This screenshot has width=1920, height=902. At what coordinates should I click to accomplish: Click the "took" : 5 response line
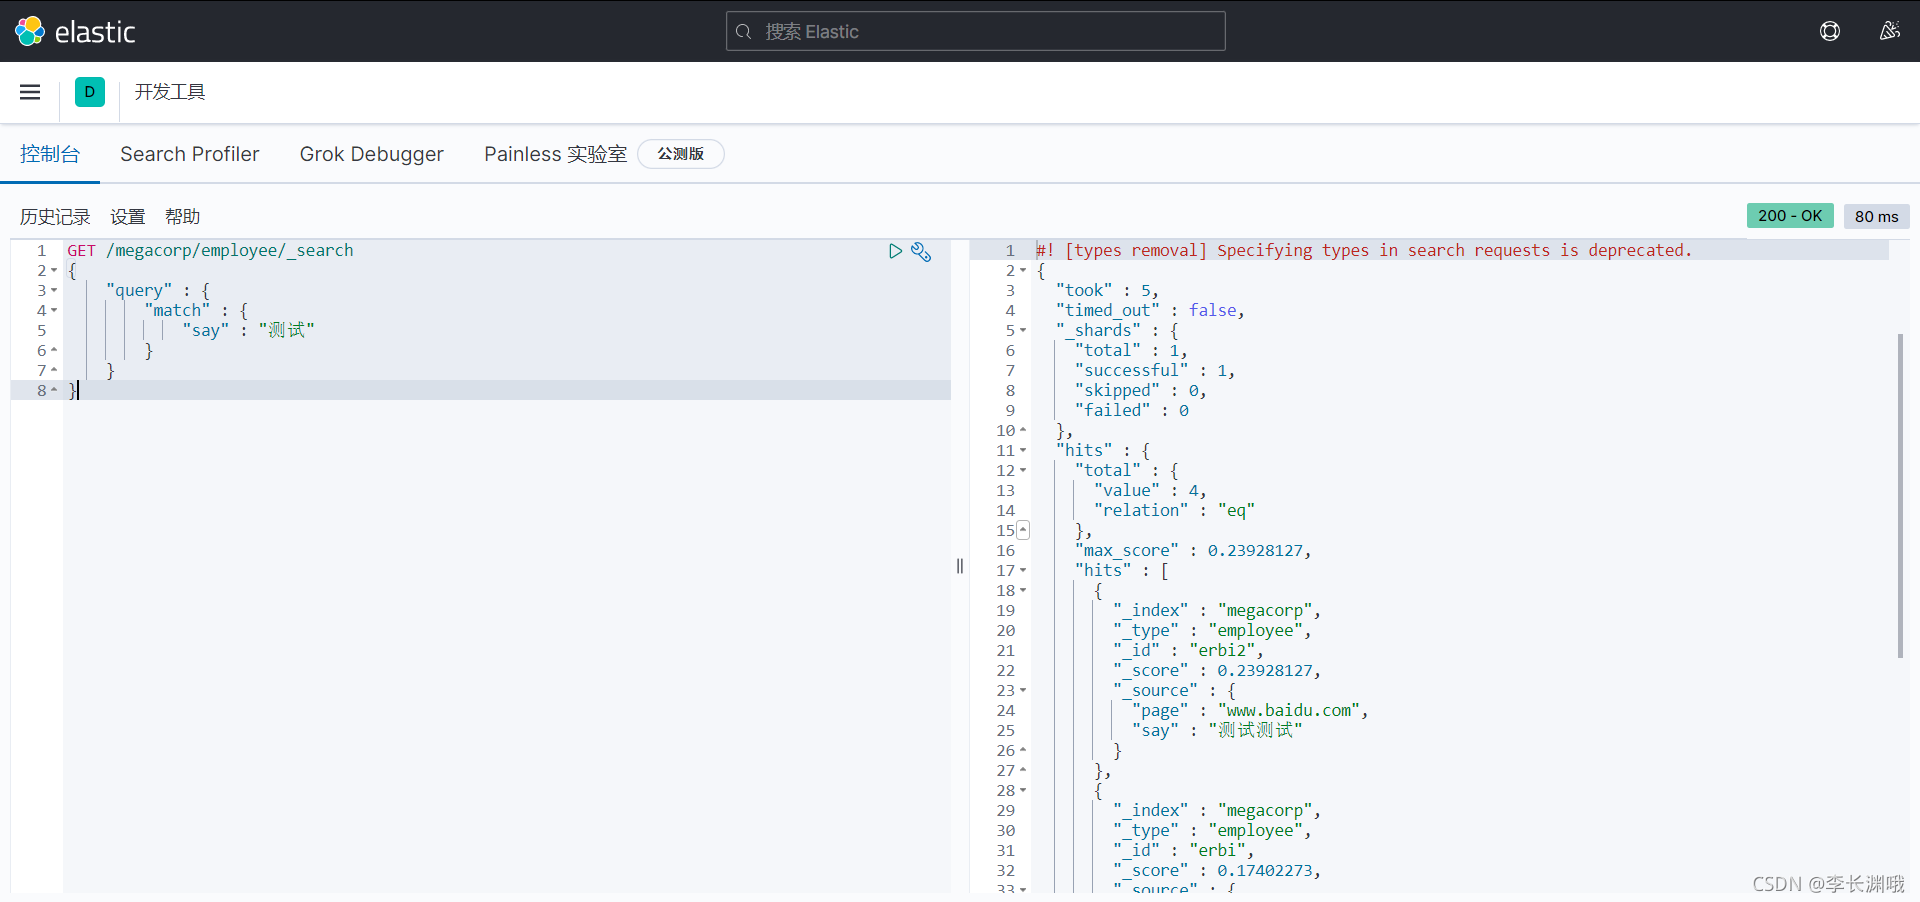click(x=1107, y=291)
